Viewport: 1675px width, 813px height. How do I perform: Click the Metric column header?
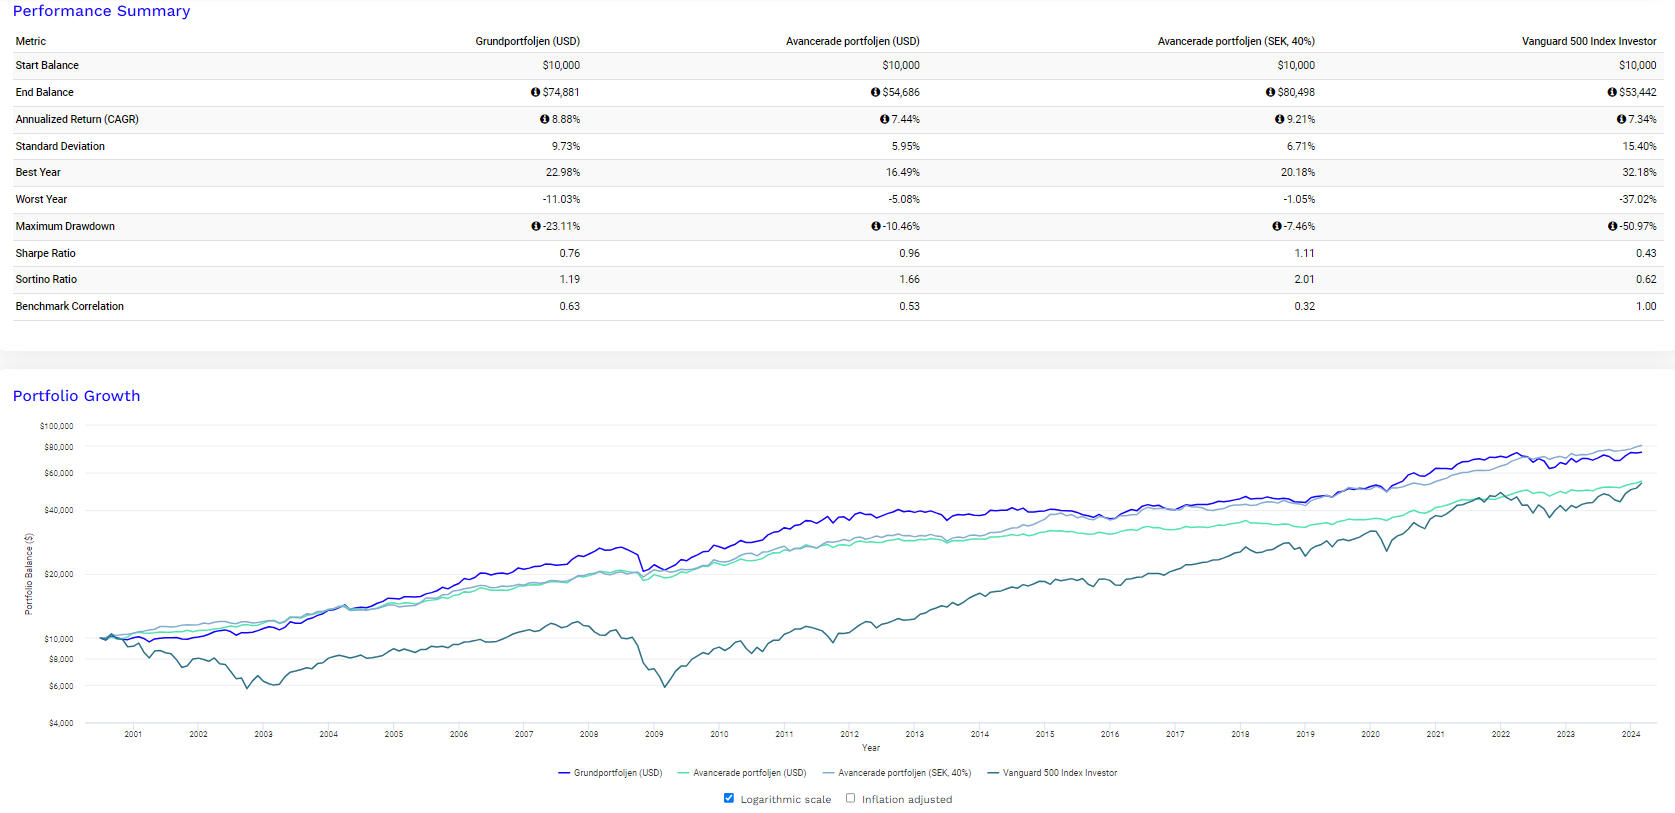[x=31, y=41]
